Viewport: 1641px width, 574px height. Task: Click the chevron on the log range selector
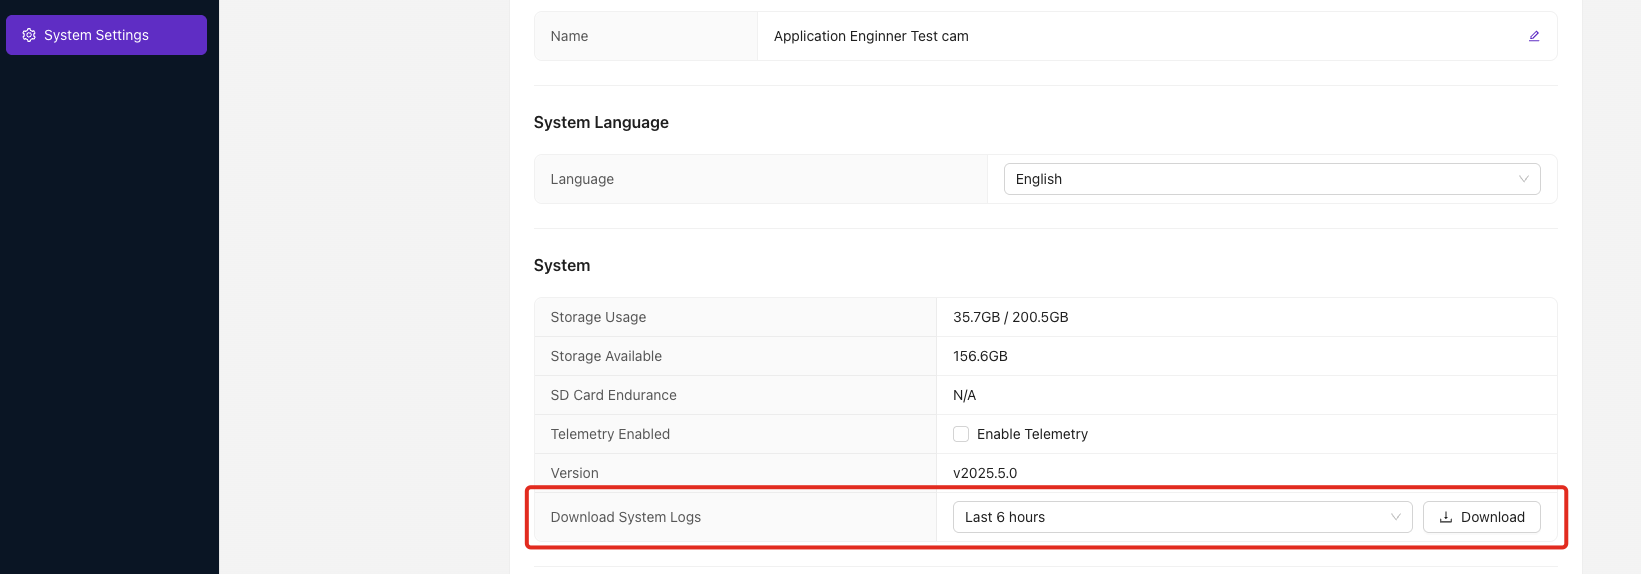[1396, 517]
